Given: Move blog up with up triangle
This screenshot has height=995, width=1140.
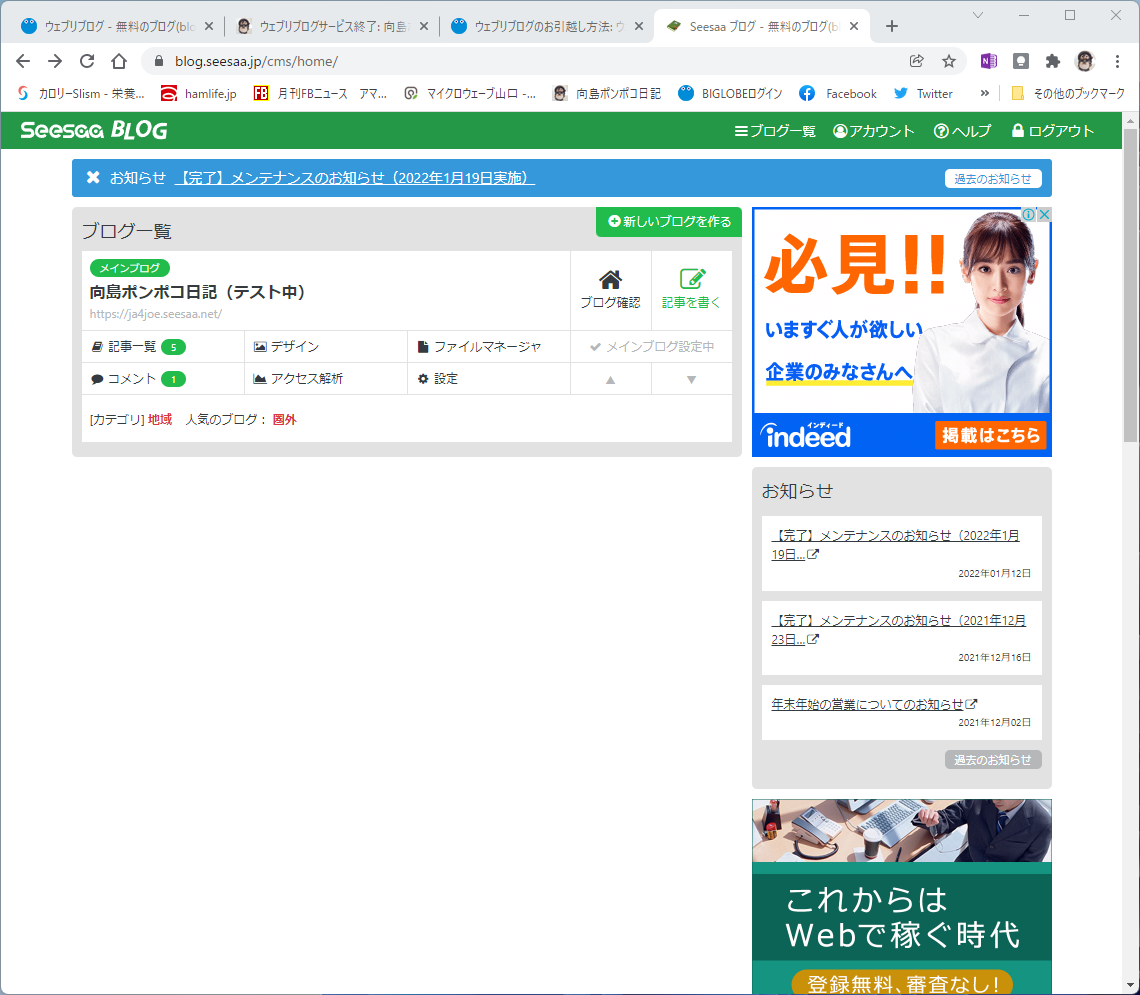Looking at the screenshot, I should [611, 379].
